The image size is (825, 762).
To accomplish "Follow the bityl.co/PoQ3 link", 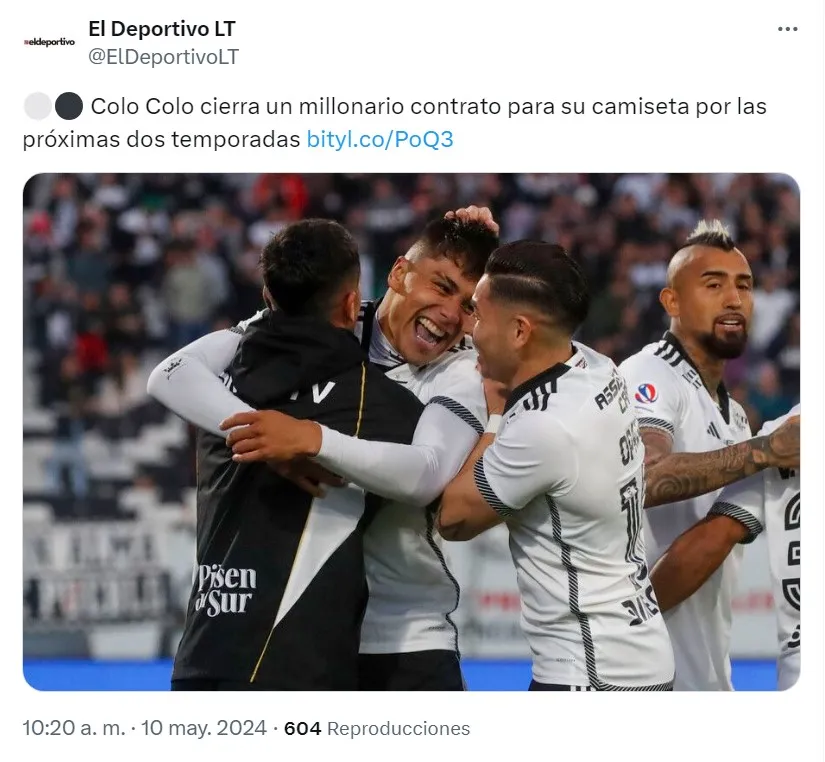I will 379,139.
